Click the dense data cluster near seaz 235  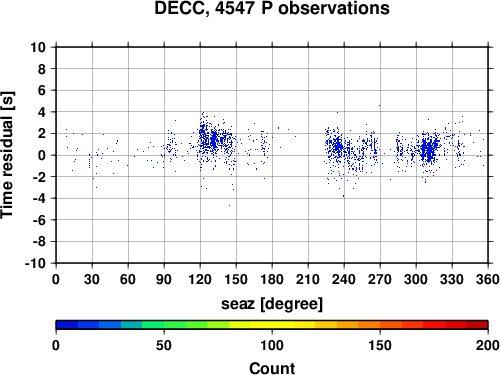click(338, 147)
